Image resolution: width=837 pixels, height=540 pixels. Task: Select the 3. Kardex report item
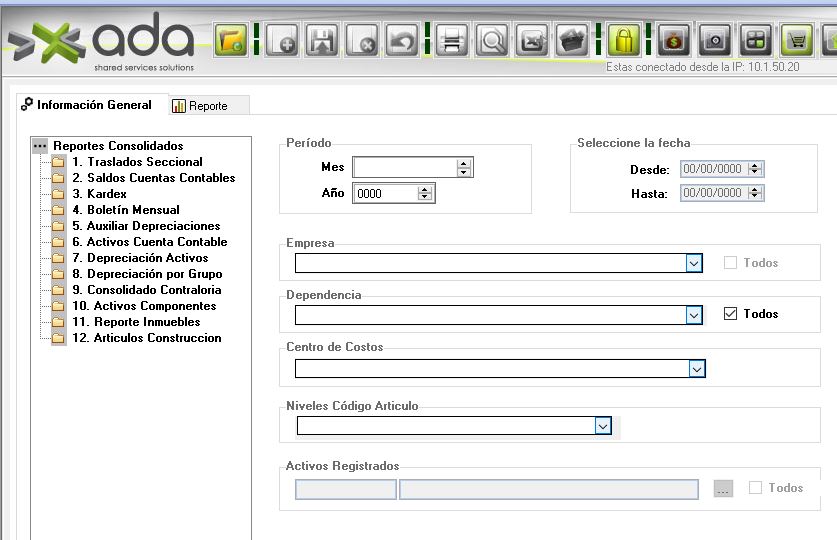(99, 194)
